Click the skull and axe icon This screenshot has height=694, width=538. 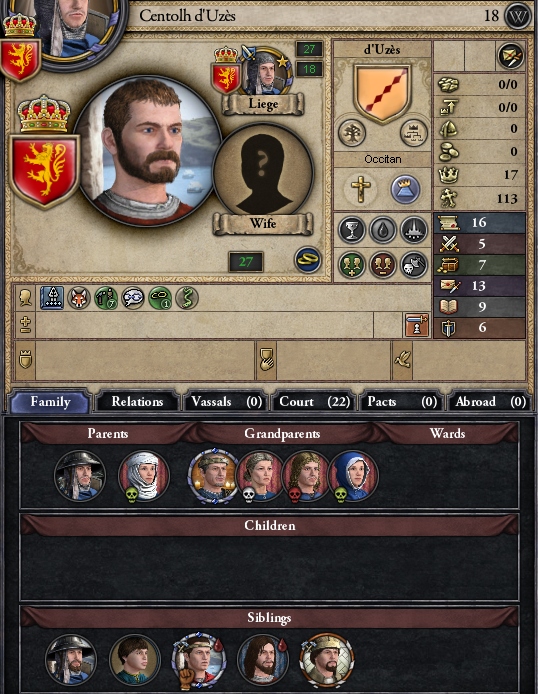(414, 264)
